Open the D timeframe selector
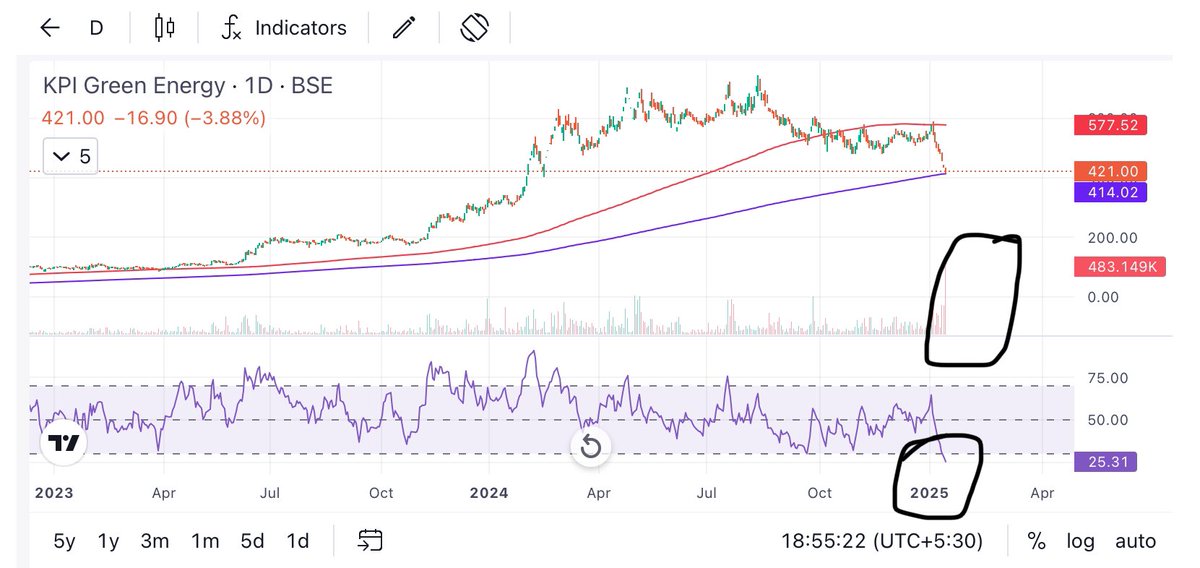 click(97, 28)
